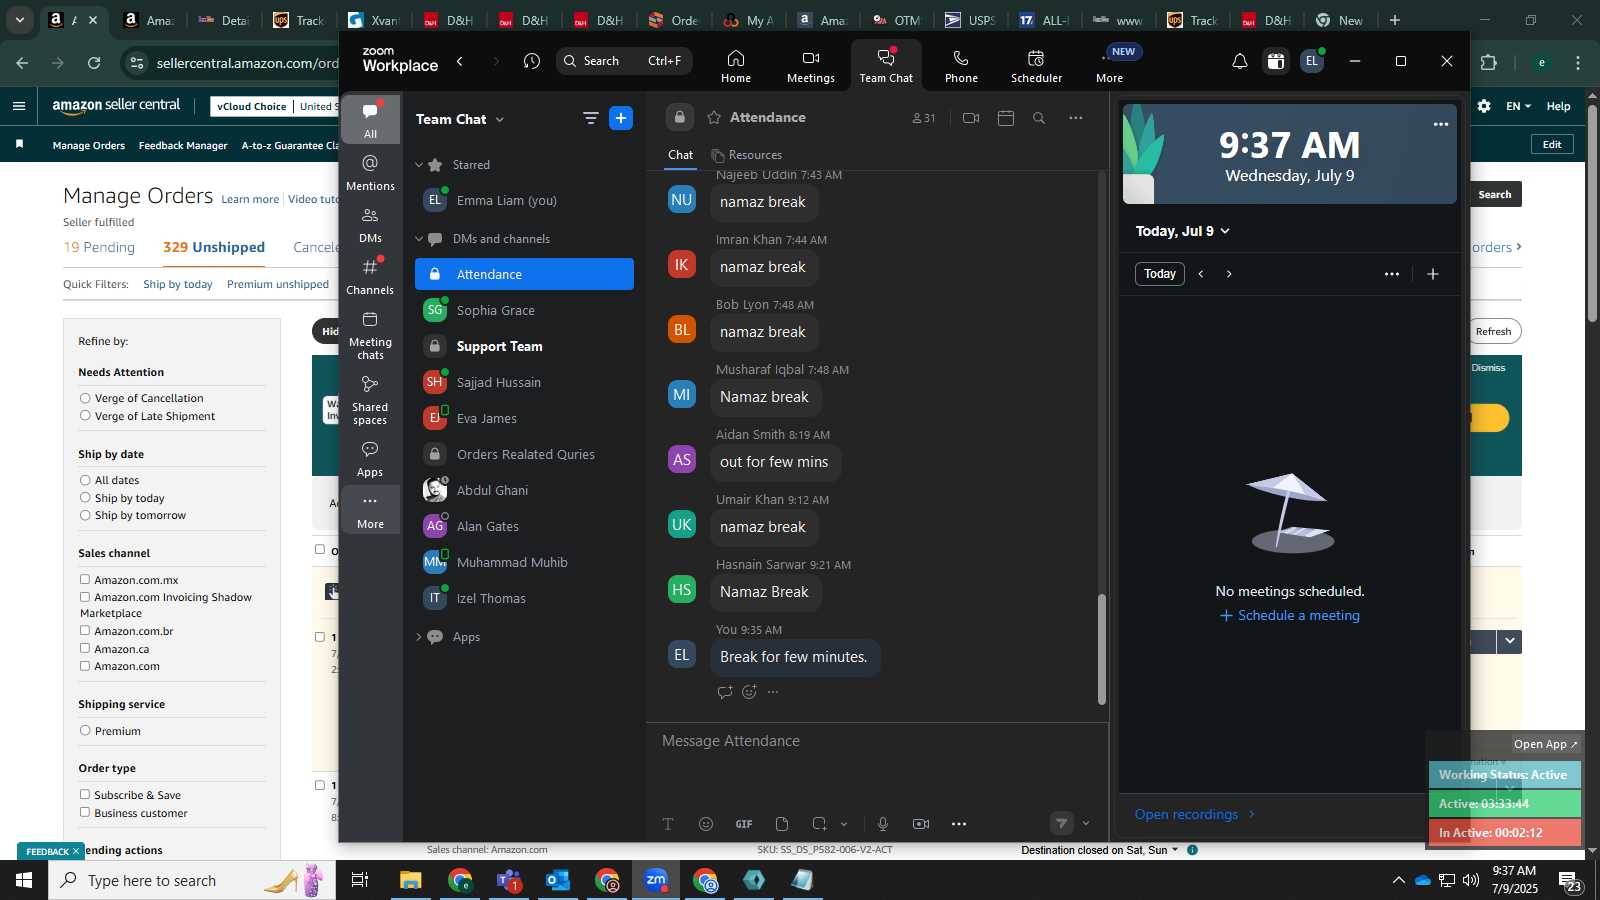1600x900 pixels.
Task: Select Ship by tomorrow radio option
Action: [85, 515]
